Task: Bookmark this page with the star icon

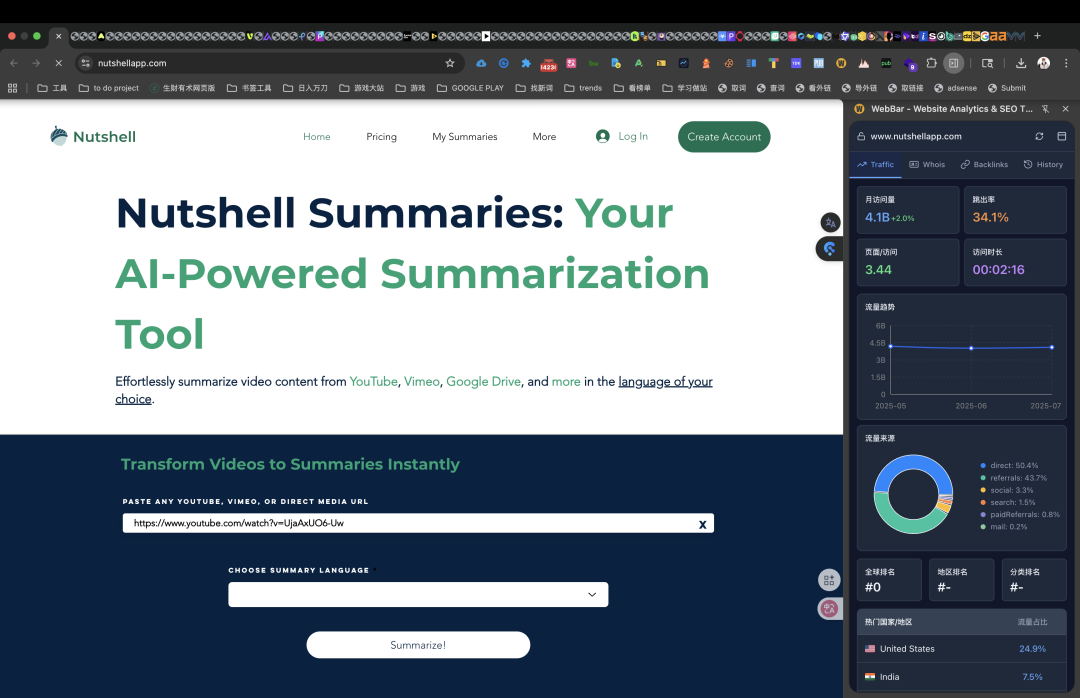Action: point(450,63)
